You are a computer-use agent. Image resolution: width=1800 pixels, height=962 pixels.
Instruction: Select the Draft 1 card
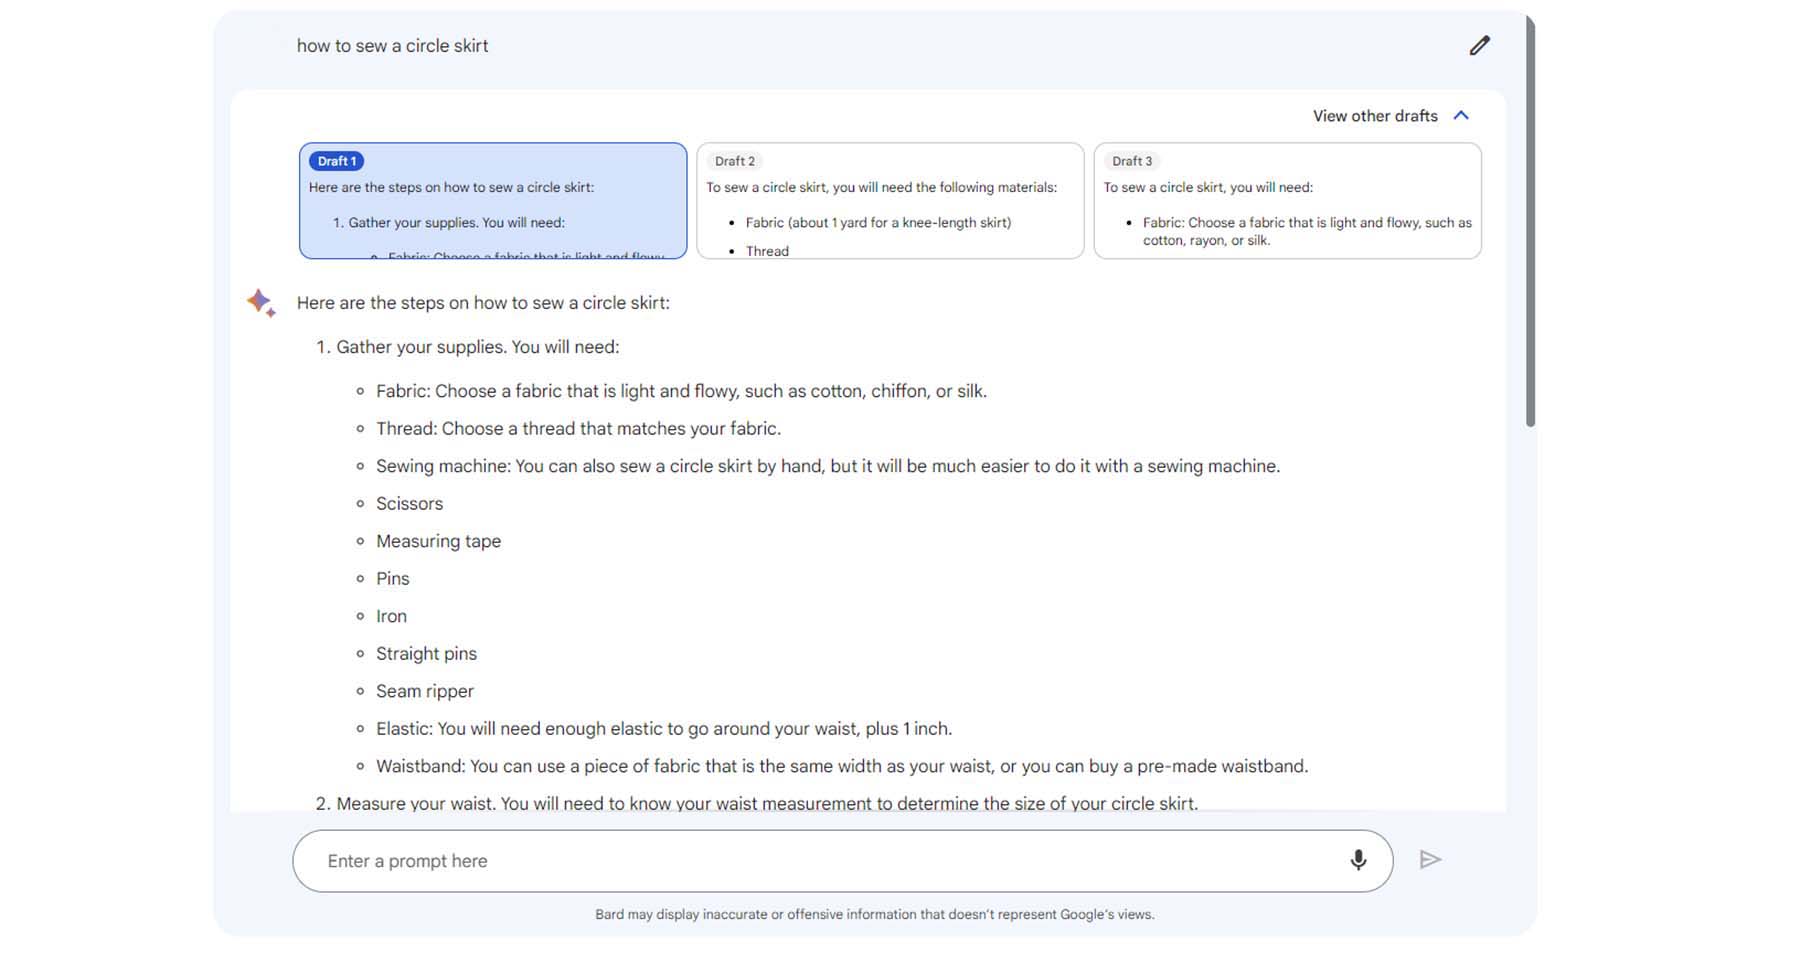pos(493,201)
